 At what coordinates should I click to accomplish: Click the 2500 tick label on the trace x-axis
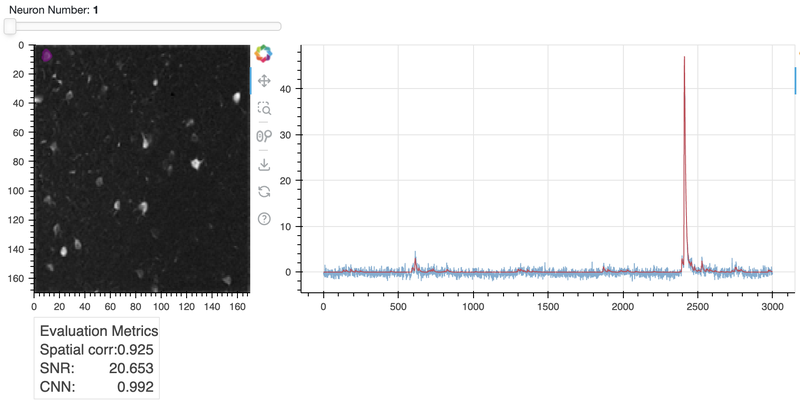[x=697, y=306]
